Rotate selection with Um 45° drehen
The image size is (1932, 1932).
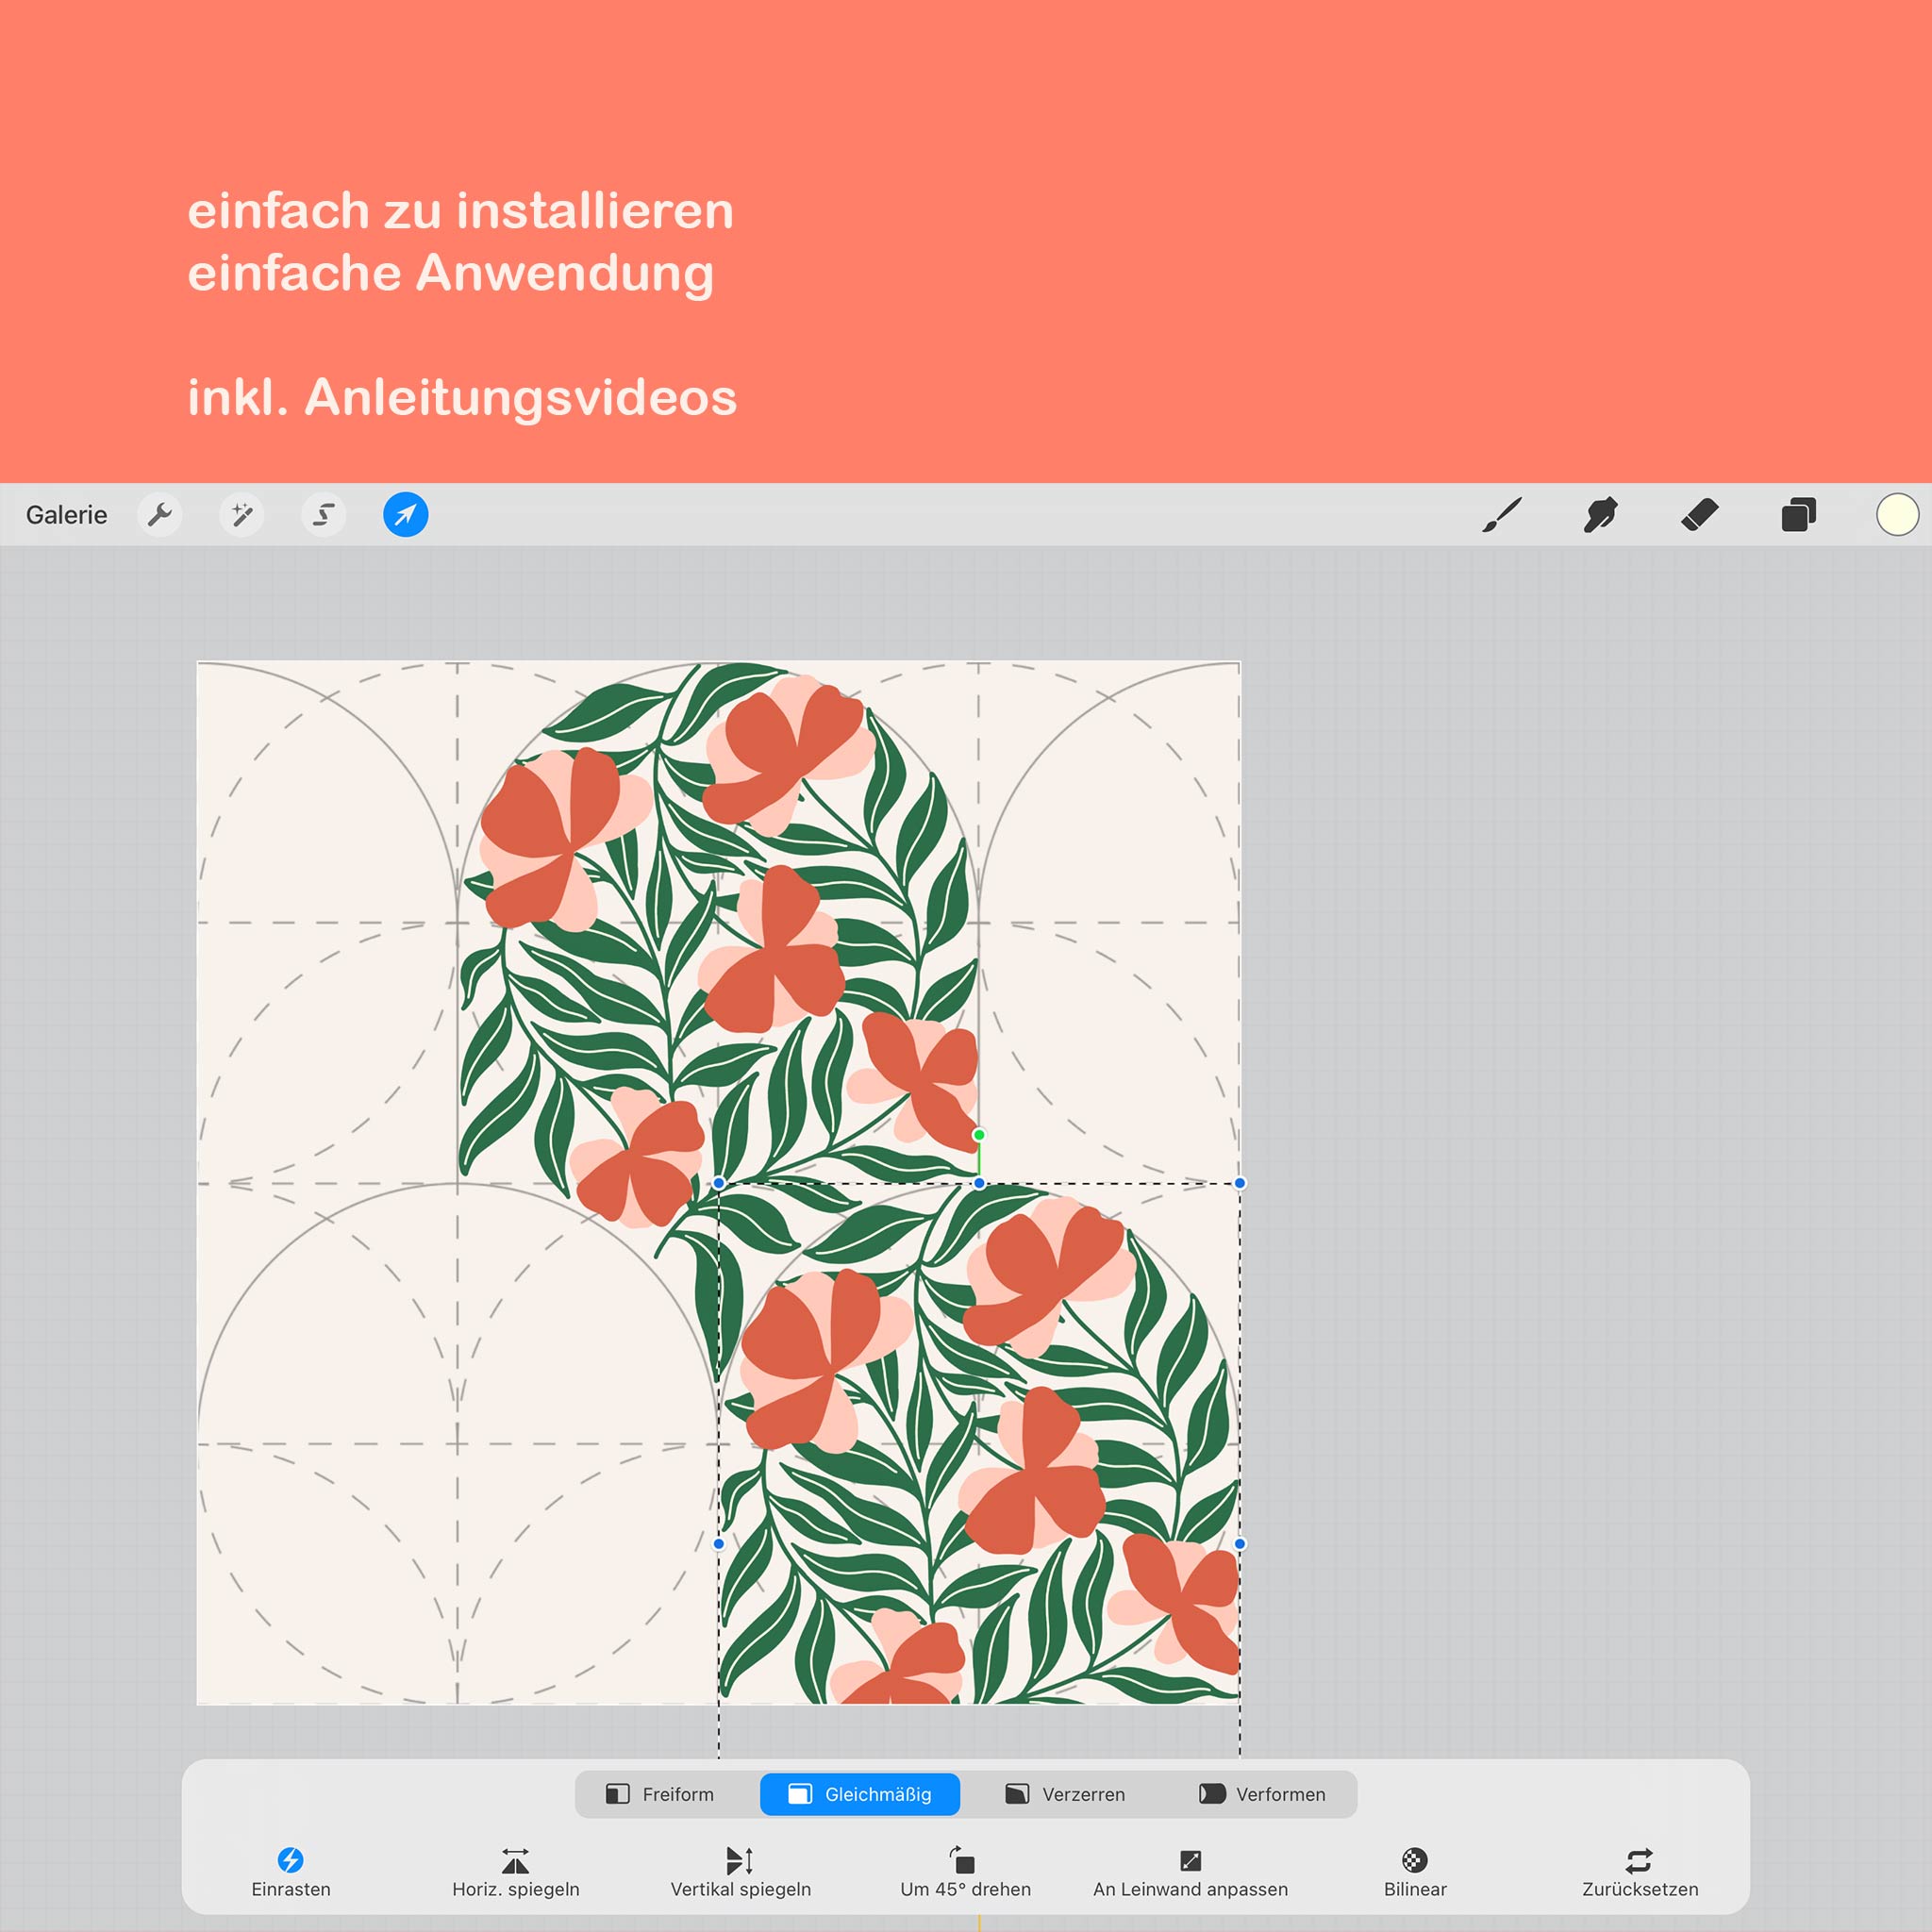tap(965, 1872)
